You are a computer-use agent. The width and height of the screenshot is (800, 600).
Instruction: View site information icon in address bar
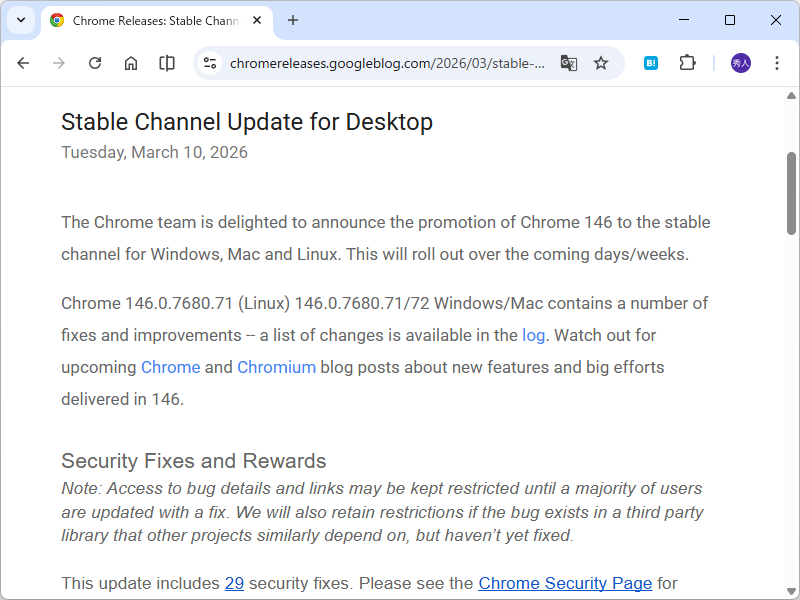[210, 63]
